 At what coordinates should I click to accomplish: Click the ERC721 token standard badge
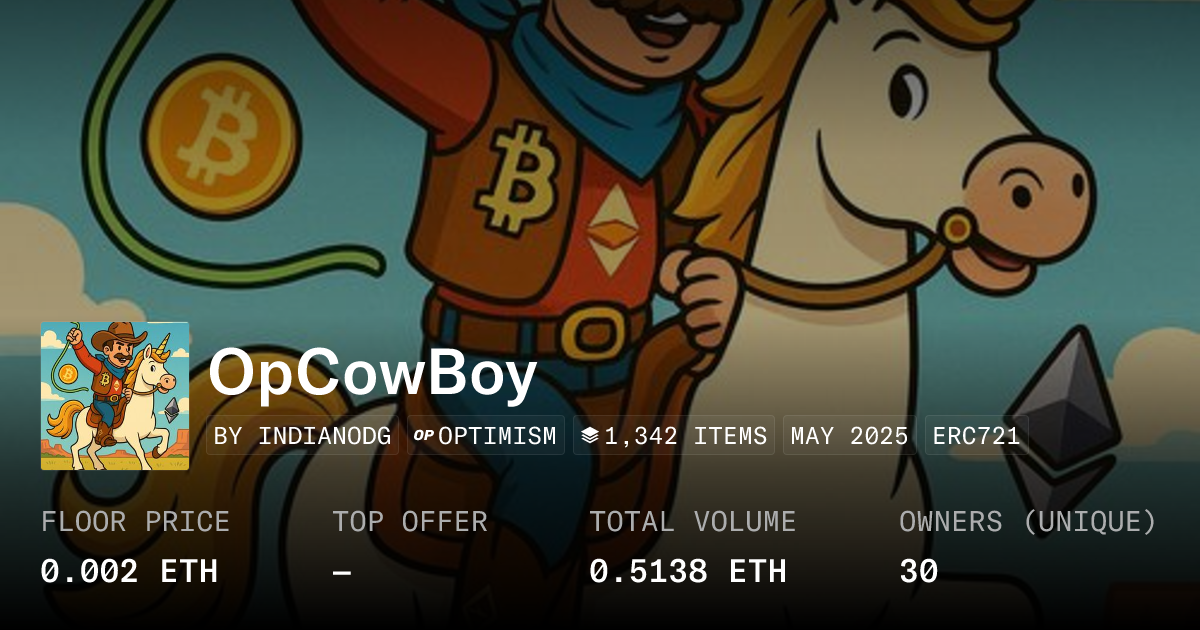[x=977, y=436]
